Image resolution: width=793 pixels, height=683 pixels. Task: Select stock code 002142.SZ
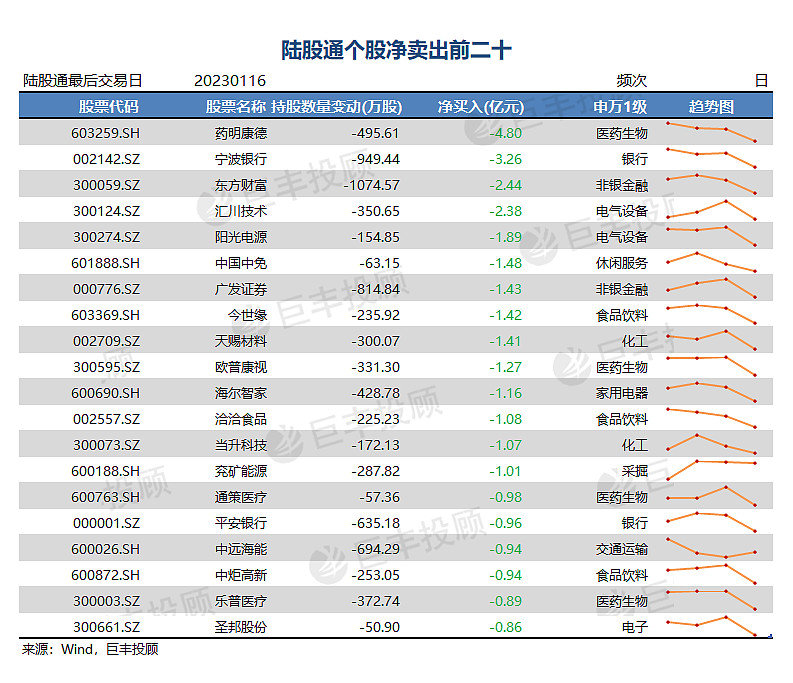pyautogui.click(x=107, y=159)
